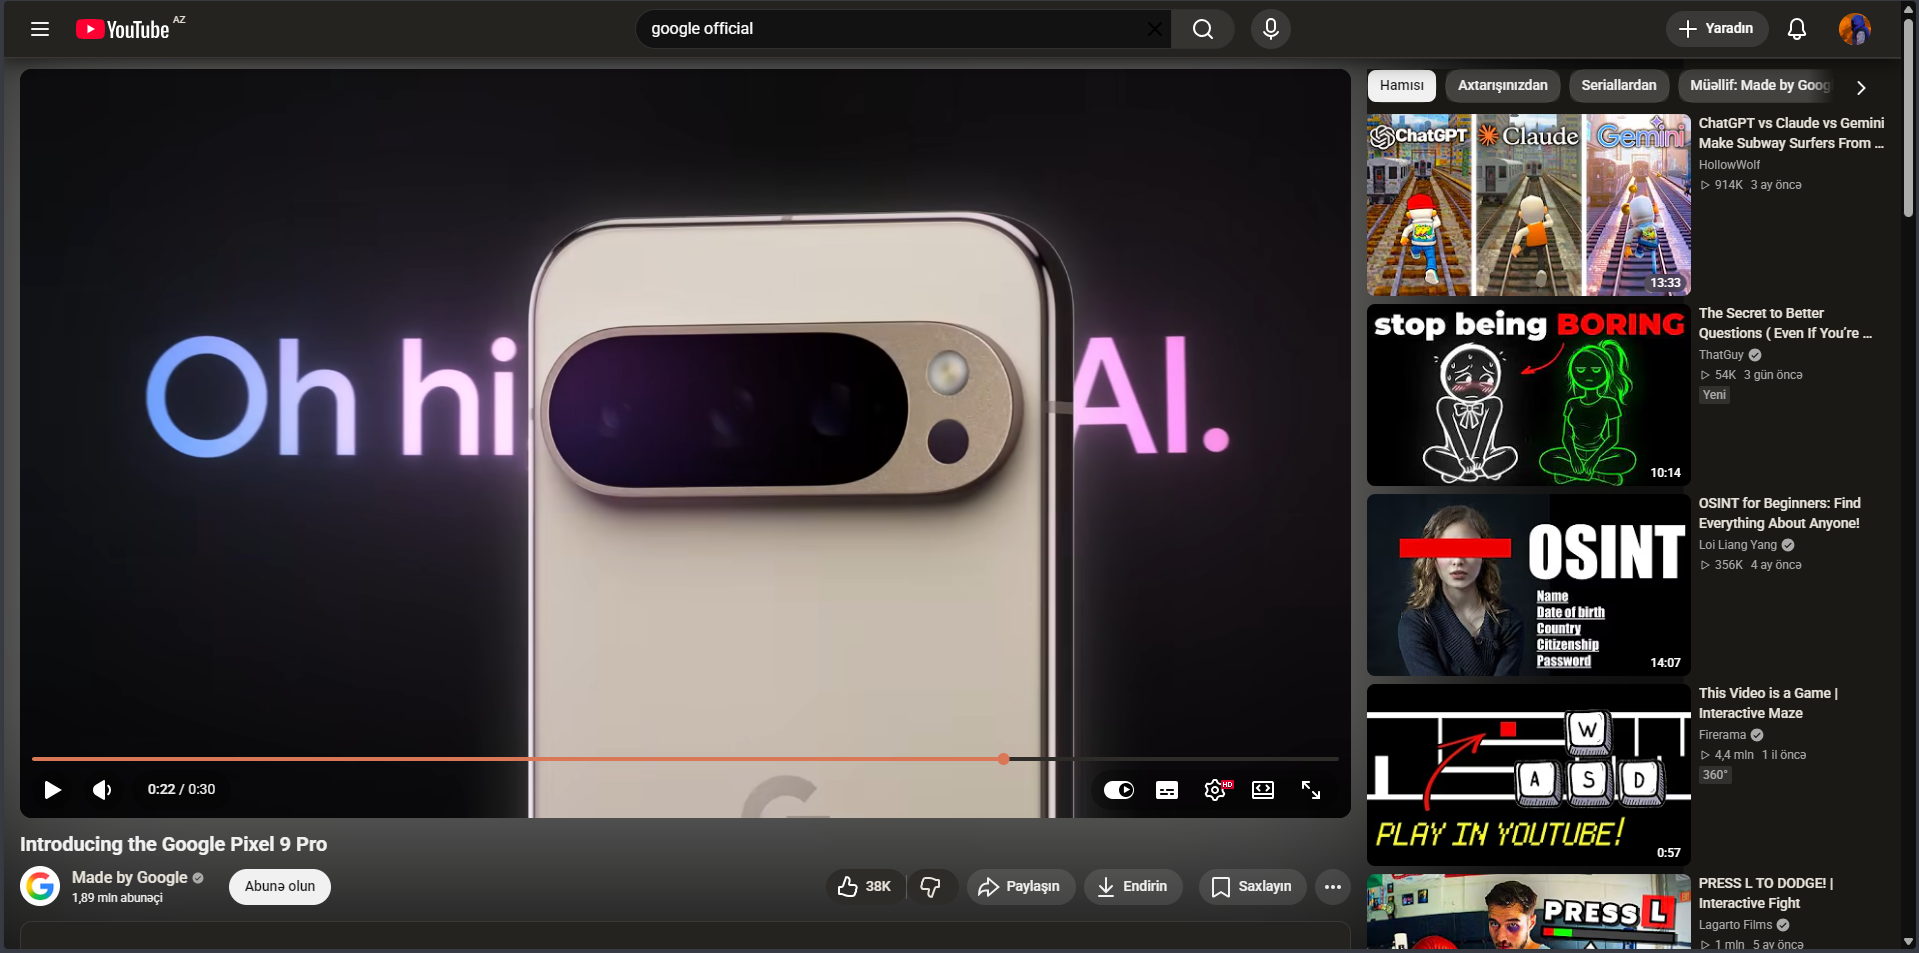Click the video player frame

click(685, 443)
